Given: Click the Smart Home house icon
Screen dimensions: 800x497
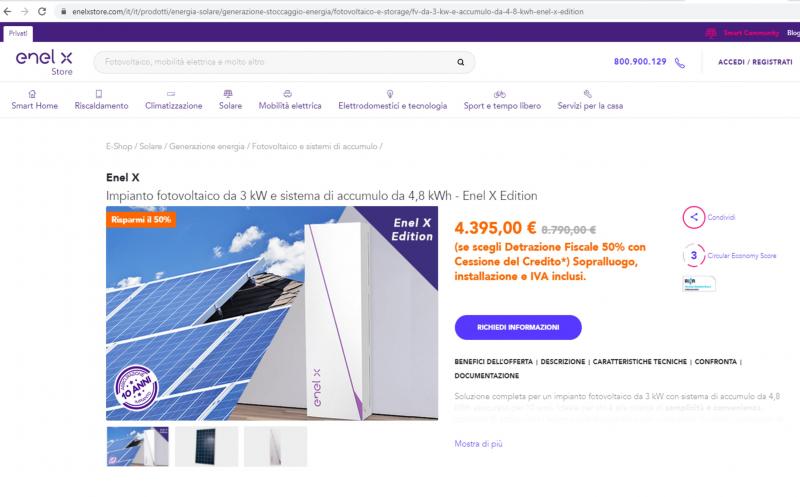Looking at the screenshot, I should [x=33, y=94].
